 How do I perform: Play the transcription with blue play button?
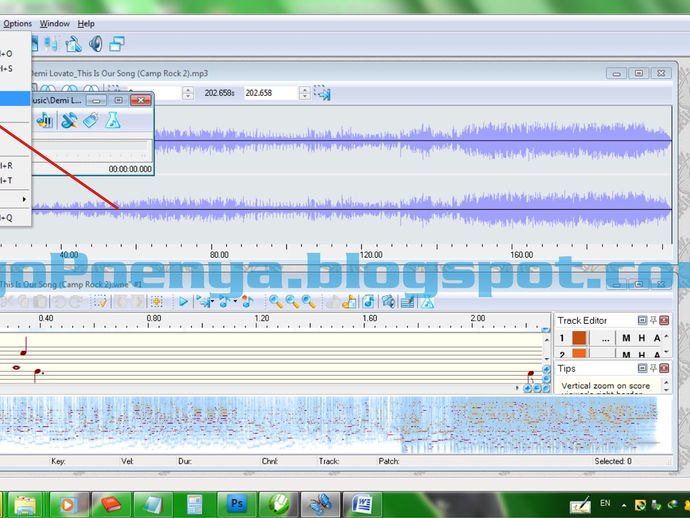coord(184,302)
